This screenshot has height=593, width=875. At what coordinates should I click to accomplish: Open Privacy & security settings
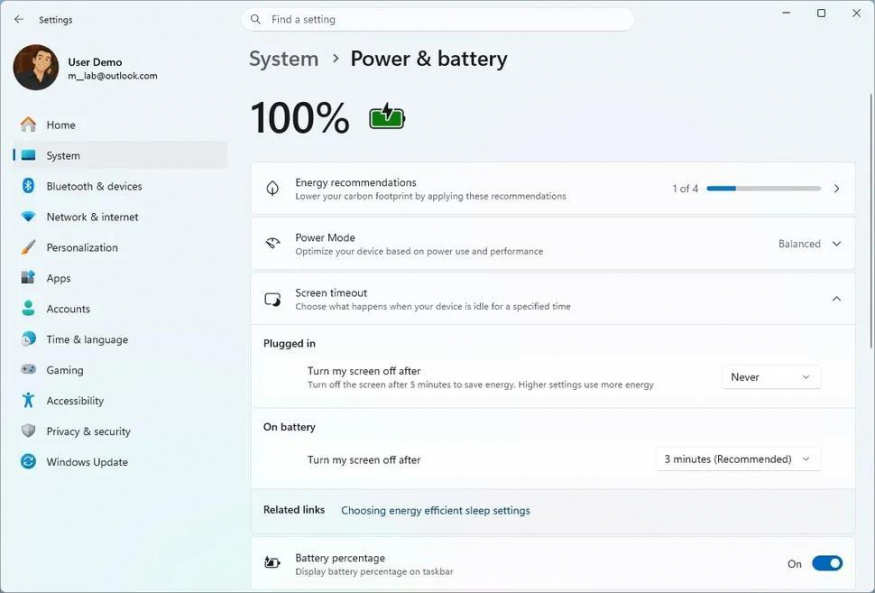pyautogui.click(x=119, y=432)
